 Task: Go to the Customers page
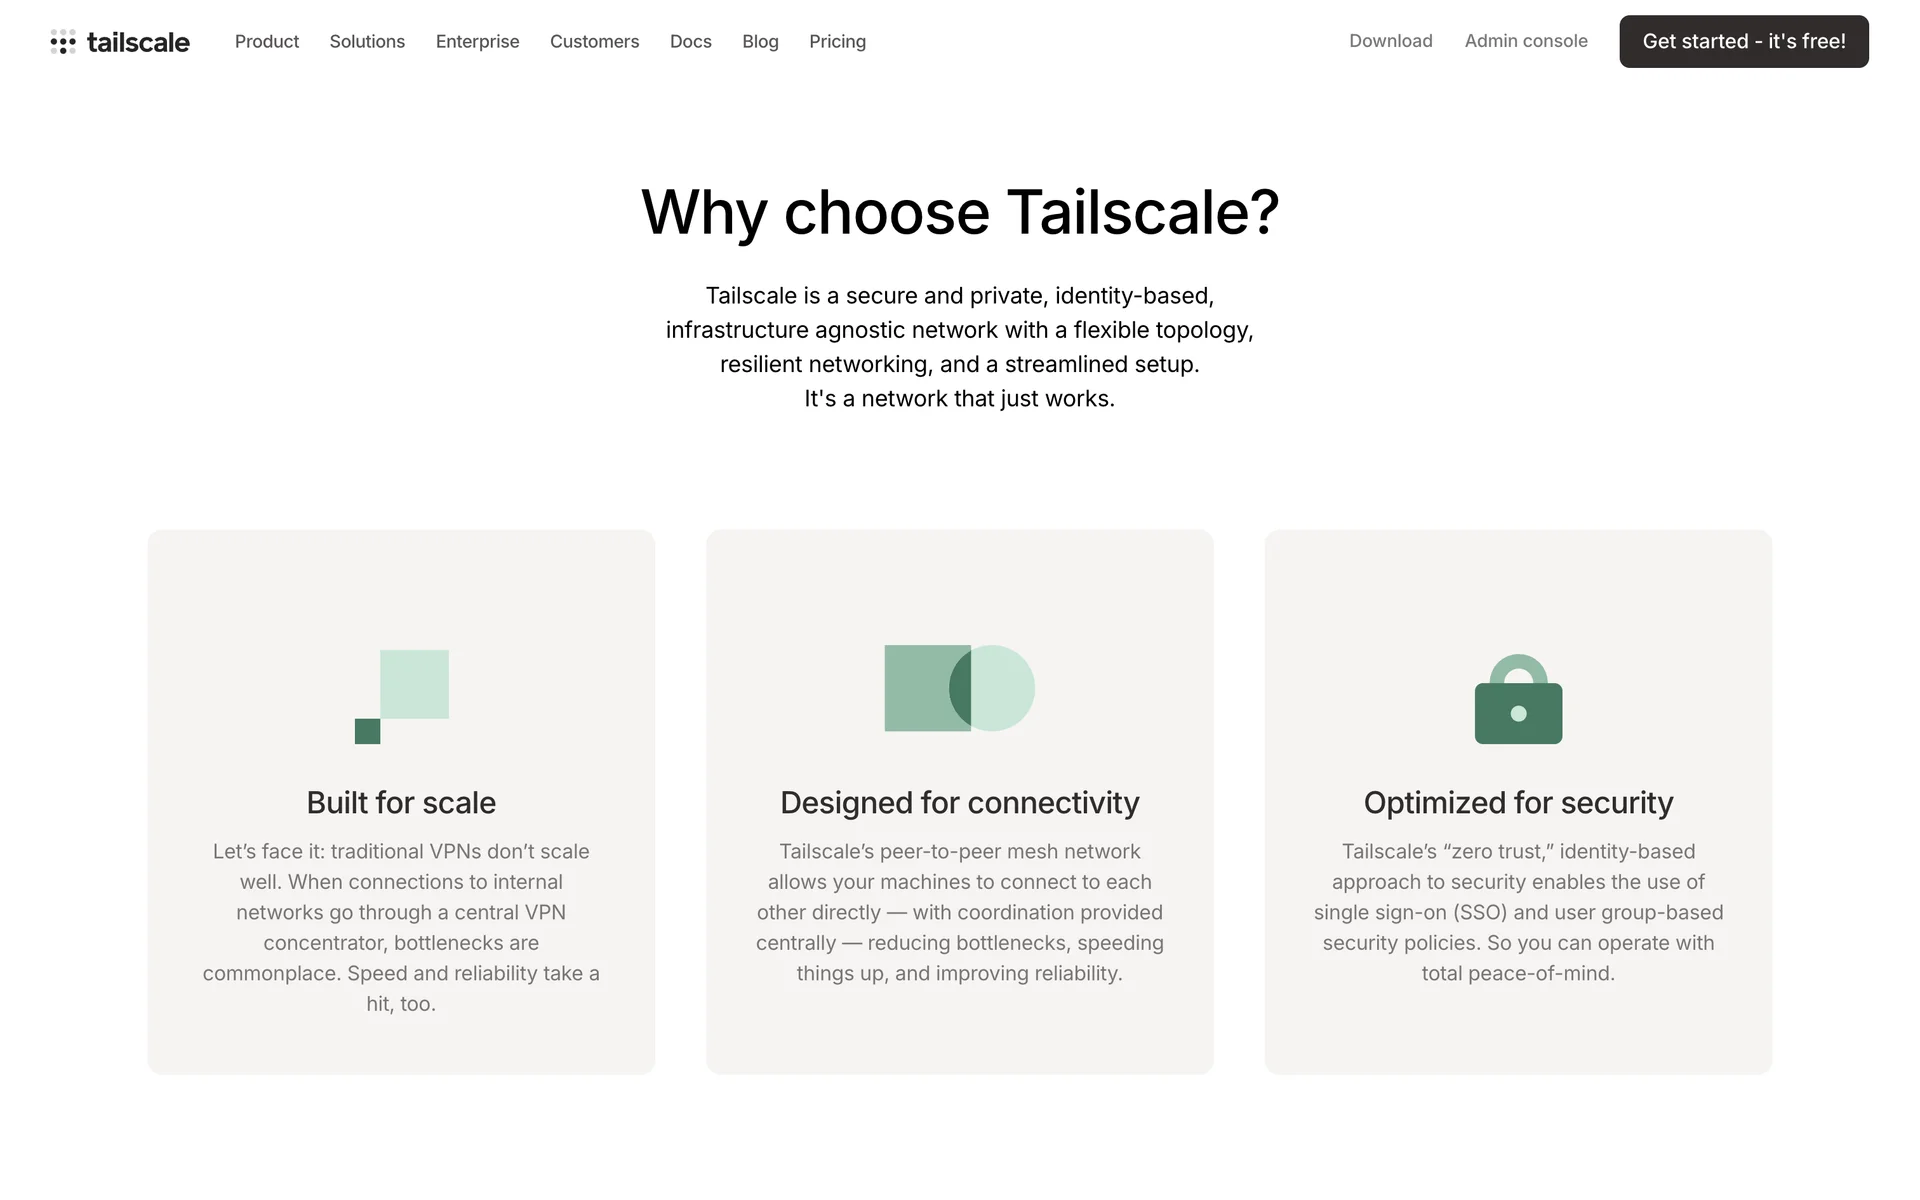tap(594, 42)
